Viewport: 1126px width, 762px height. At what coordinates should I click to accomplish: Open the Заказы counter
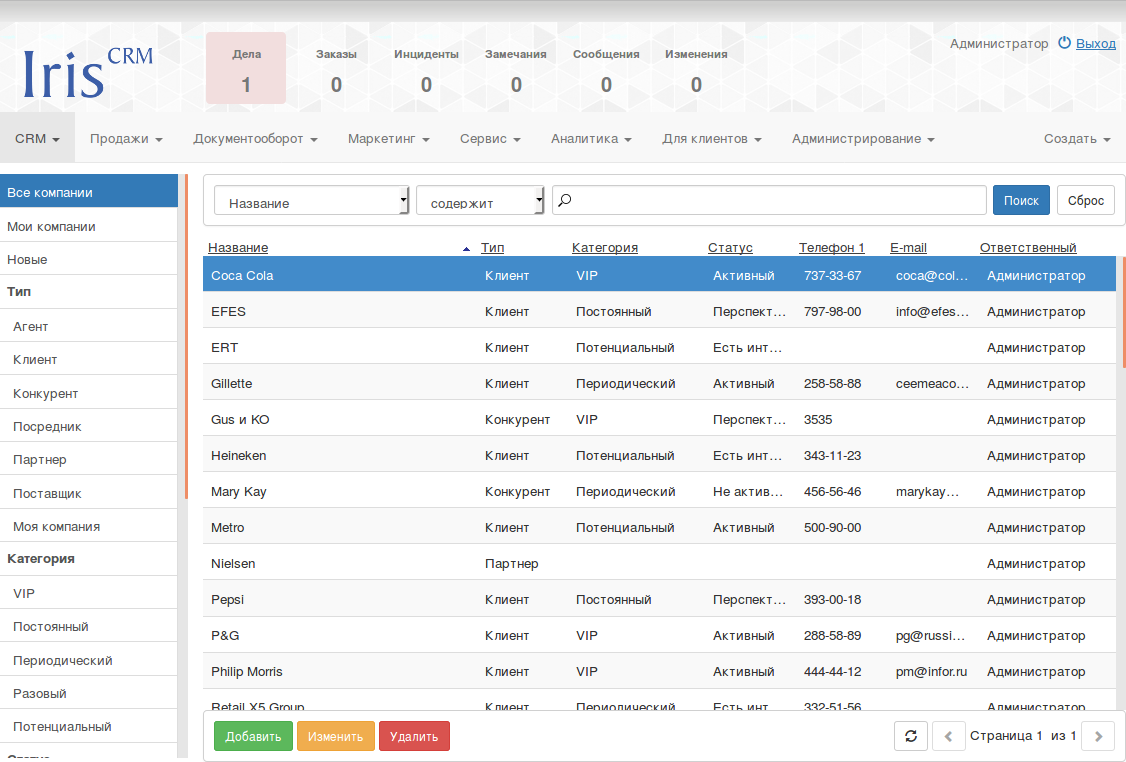[x=336, y=70]
